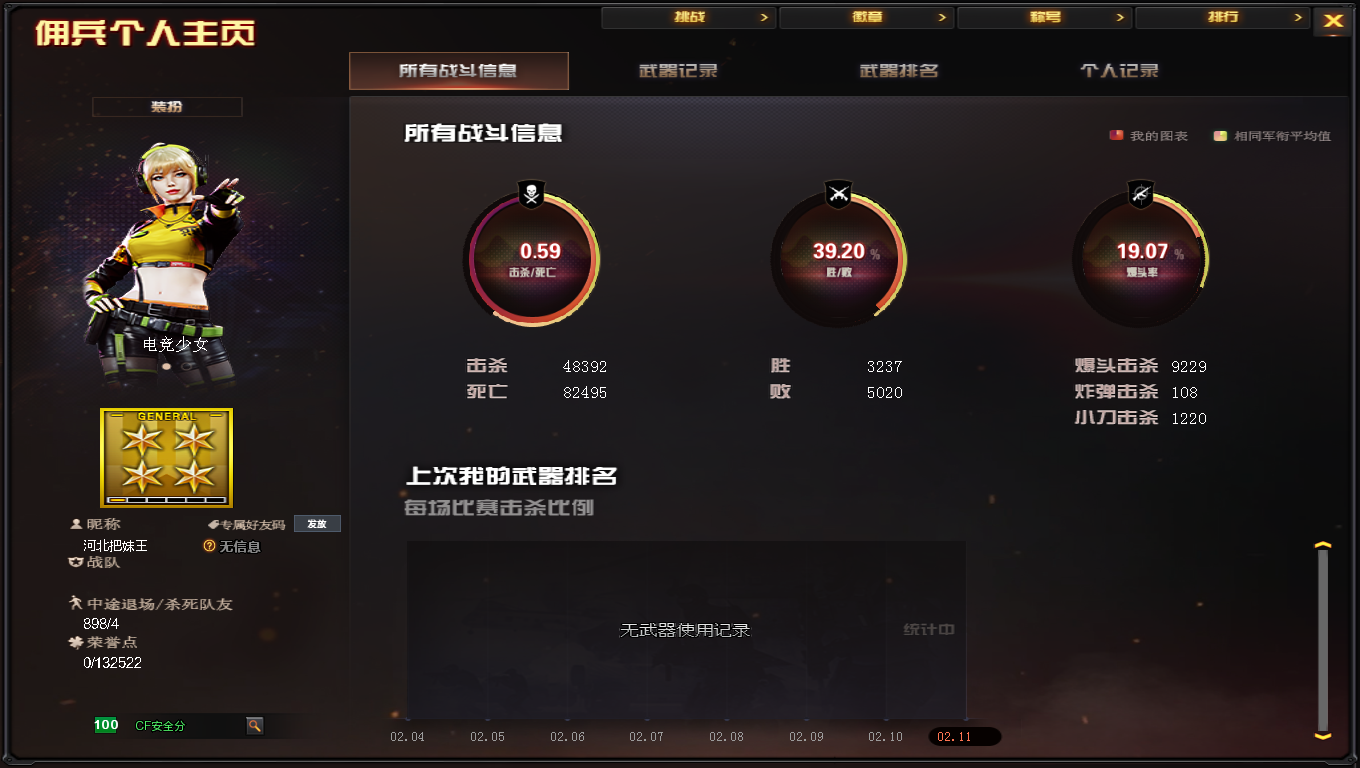The image size is (1360, 768).
Task: Click the headshot rate rifle icon
Action: click(x=1141, y=195)
